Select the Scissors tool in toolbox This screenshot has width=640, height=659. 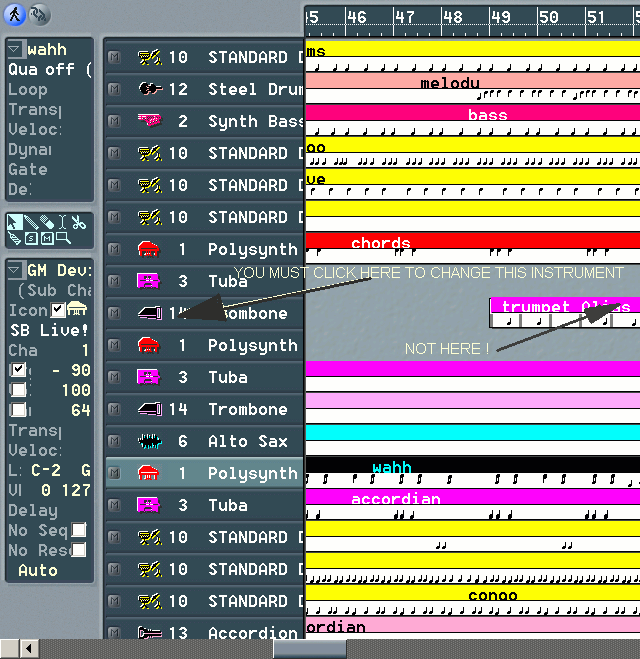(78, 222)
